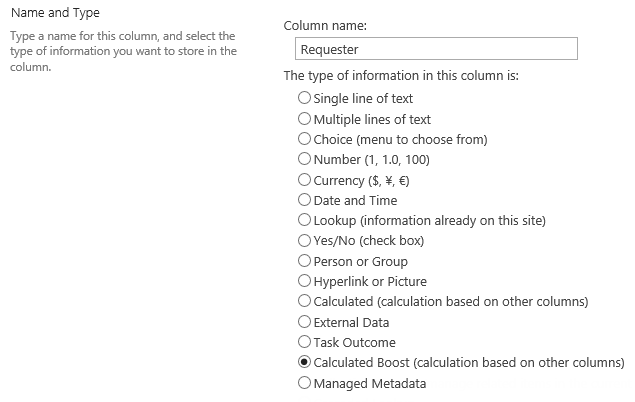Pick the Hyperlink or Picture option
The height and width of the screenshot is (402, 635).
click(x=304, y=281)
